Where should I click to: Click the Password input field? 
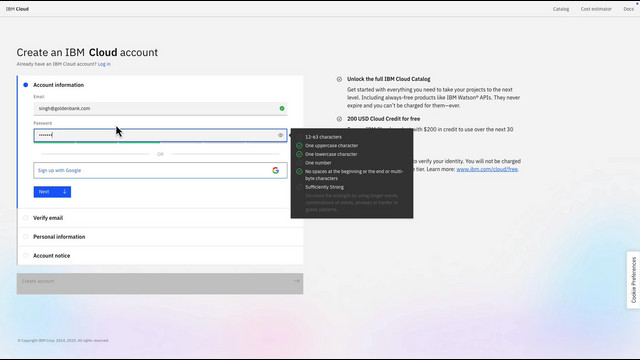click(x=160, y=135)
